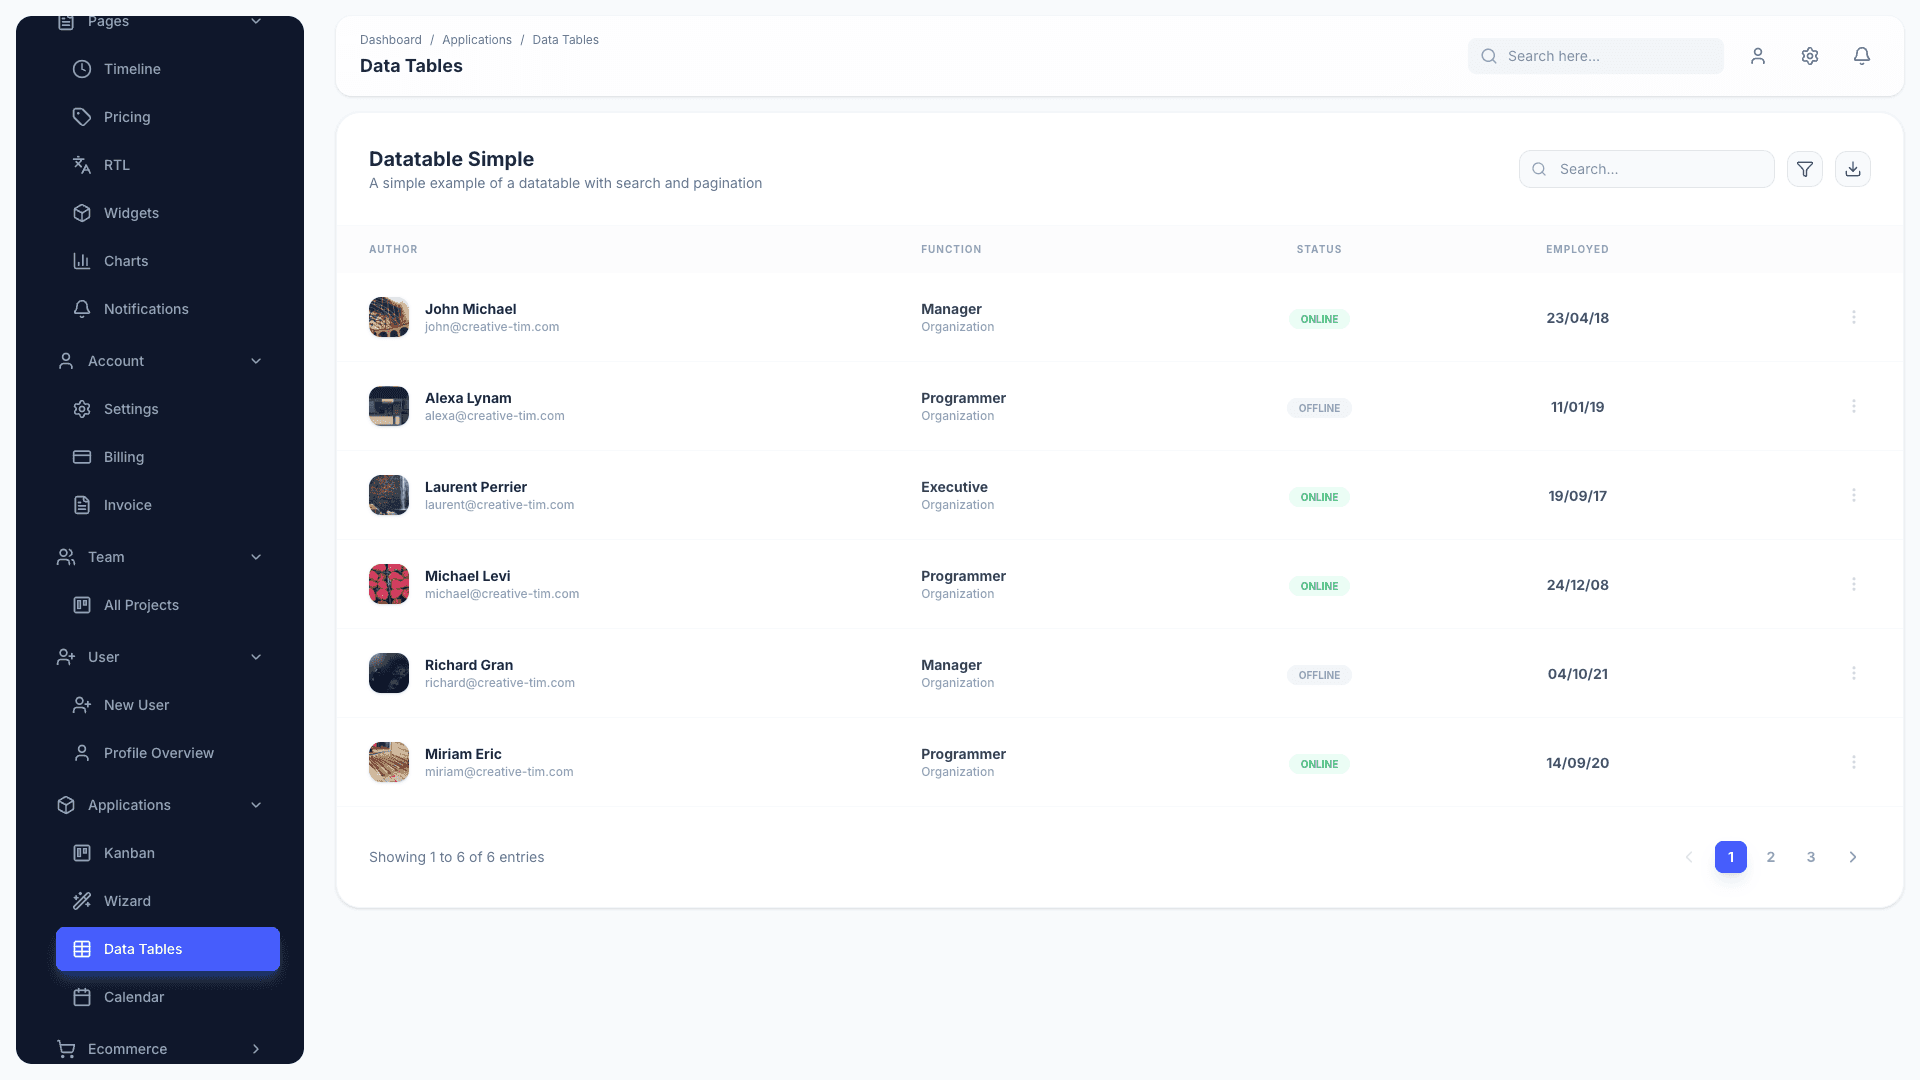Screen dimensions: 1920x1080
Task: Click the filter icon above the table
Action: click(1805, 169)
